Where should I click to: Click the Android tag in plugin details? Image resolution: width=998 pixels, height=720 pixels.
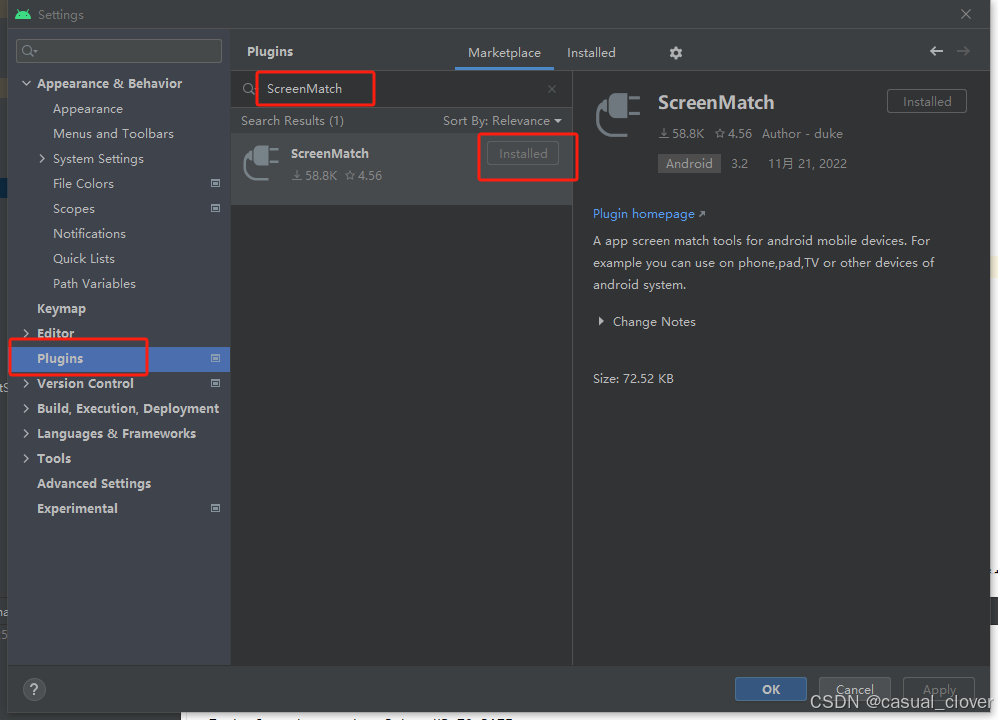[689, 164]
